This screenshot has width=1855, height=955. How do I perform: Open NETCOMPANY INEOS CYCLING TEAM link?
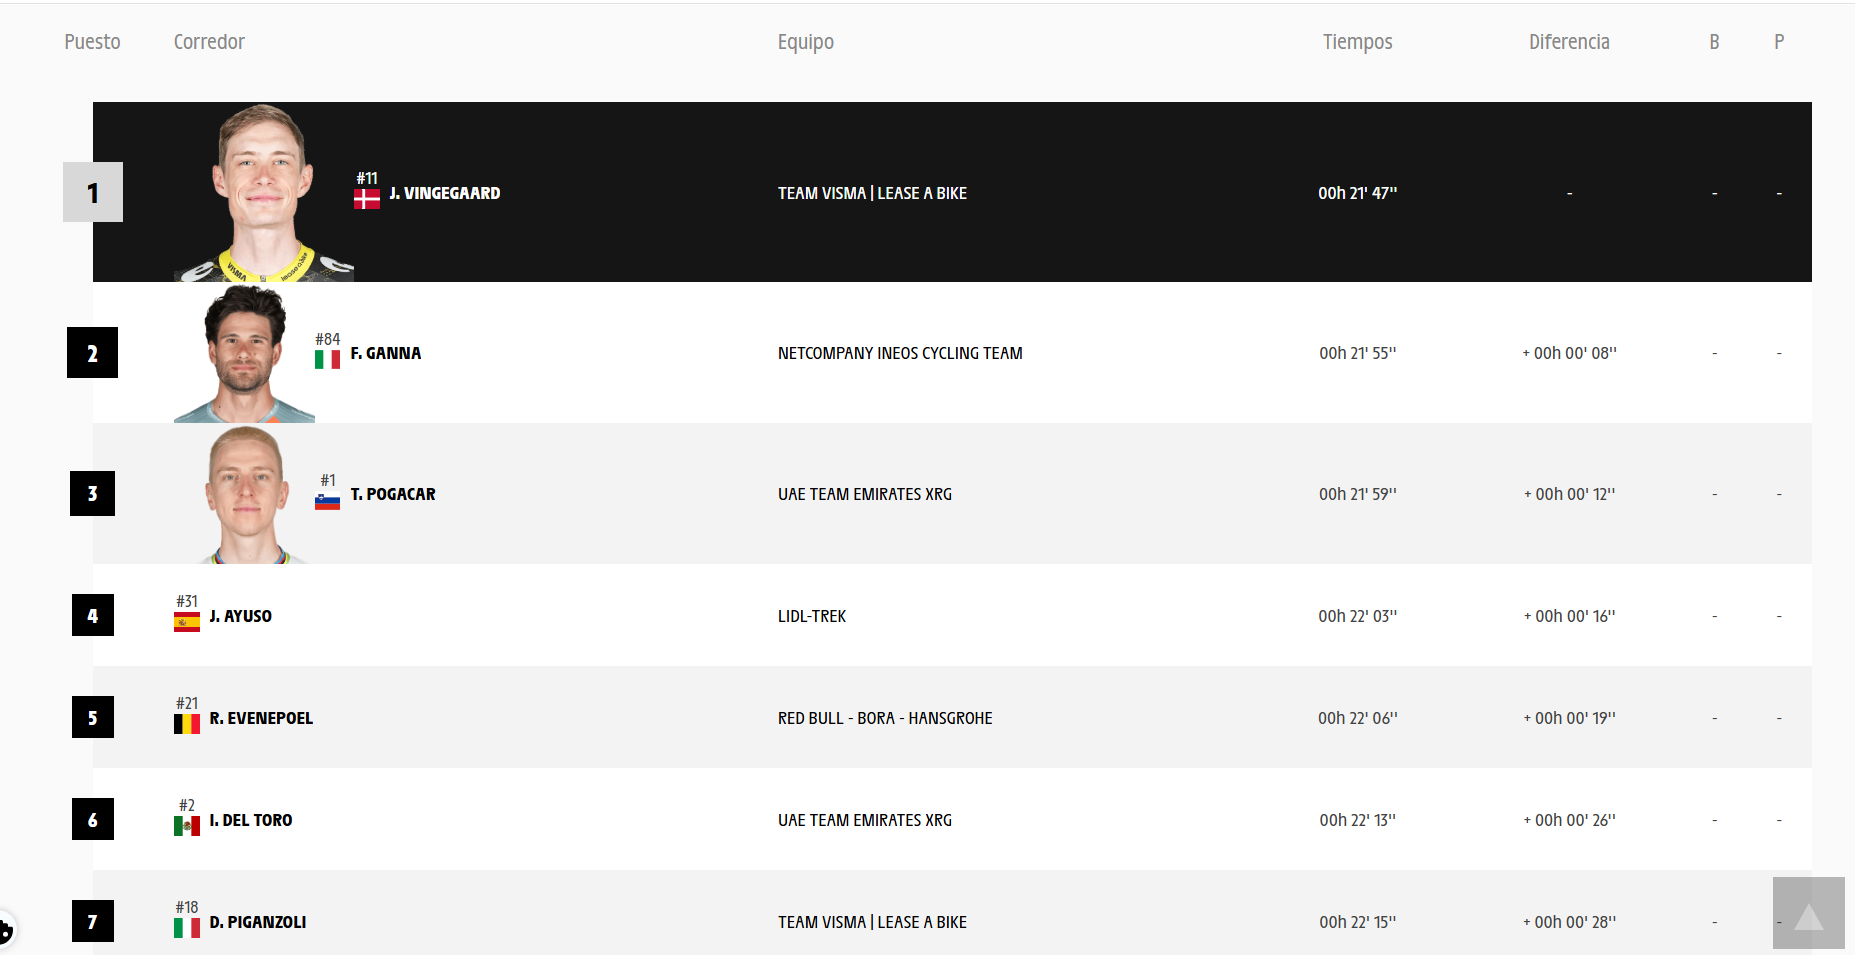click(x=900, y=353)
